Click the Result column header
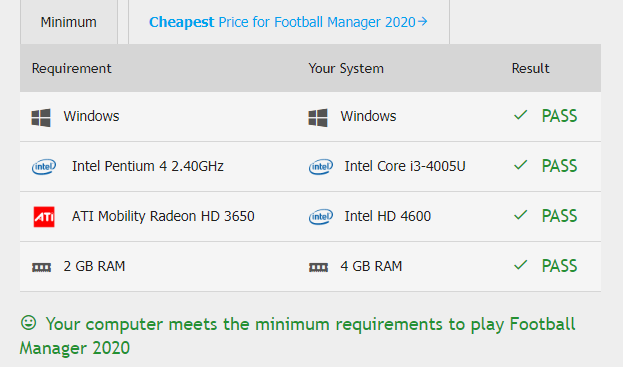This screenshot has width=623, height=367. [530, 68]
